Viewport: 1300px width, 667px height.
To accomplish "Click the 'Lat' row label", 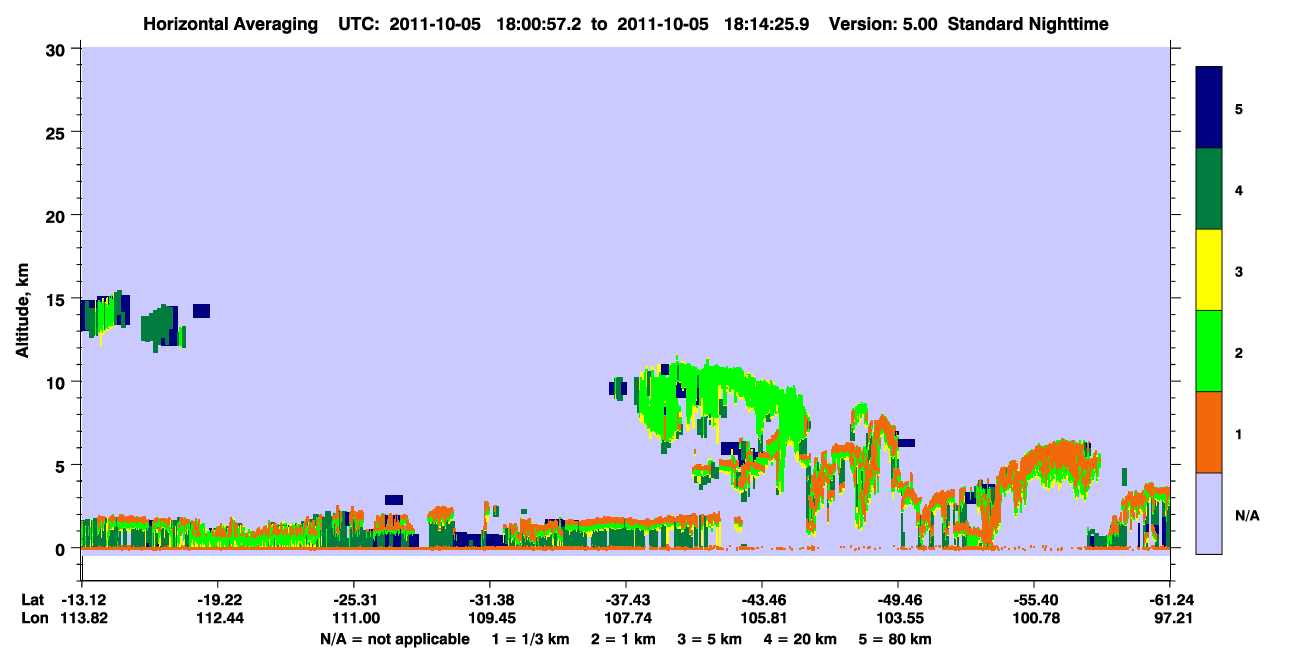I will point(33,600).
